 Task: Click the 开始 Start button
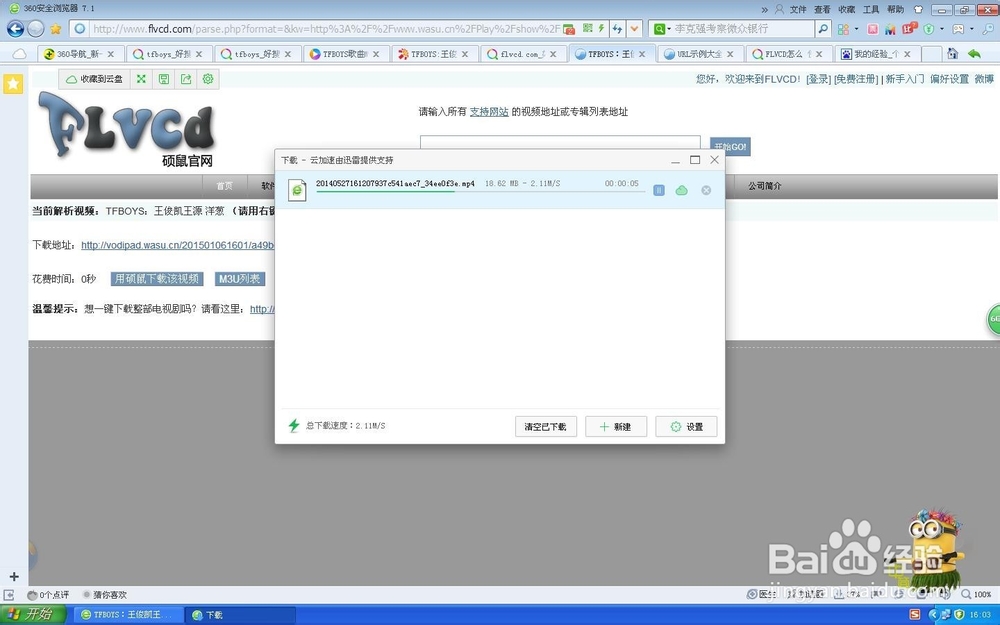click(x=33, y=614)
